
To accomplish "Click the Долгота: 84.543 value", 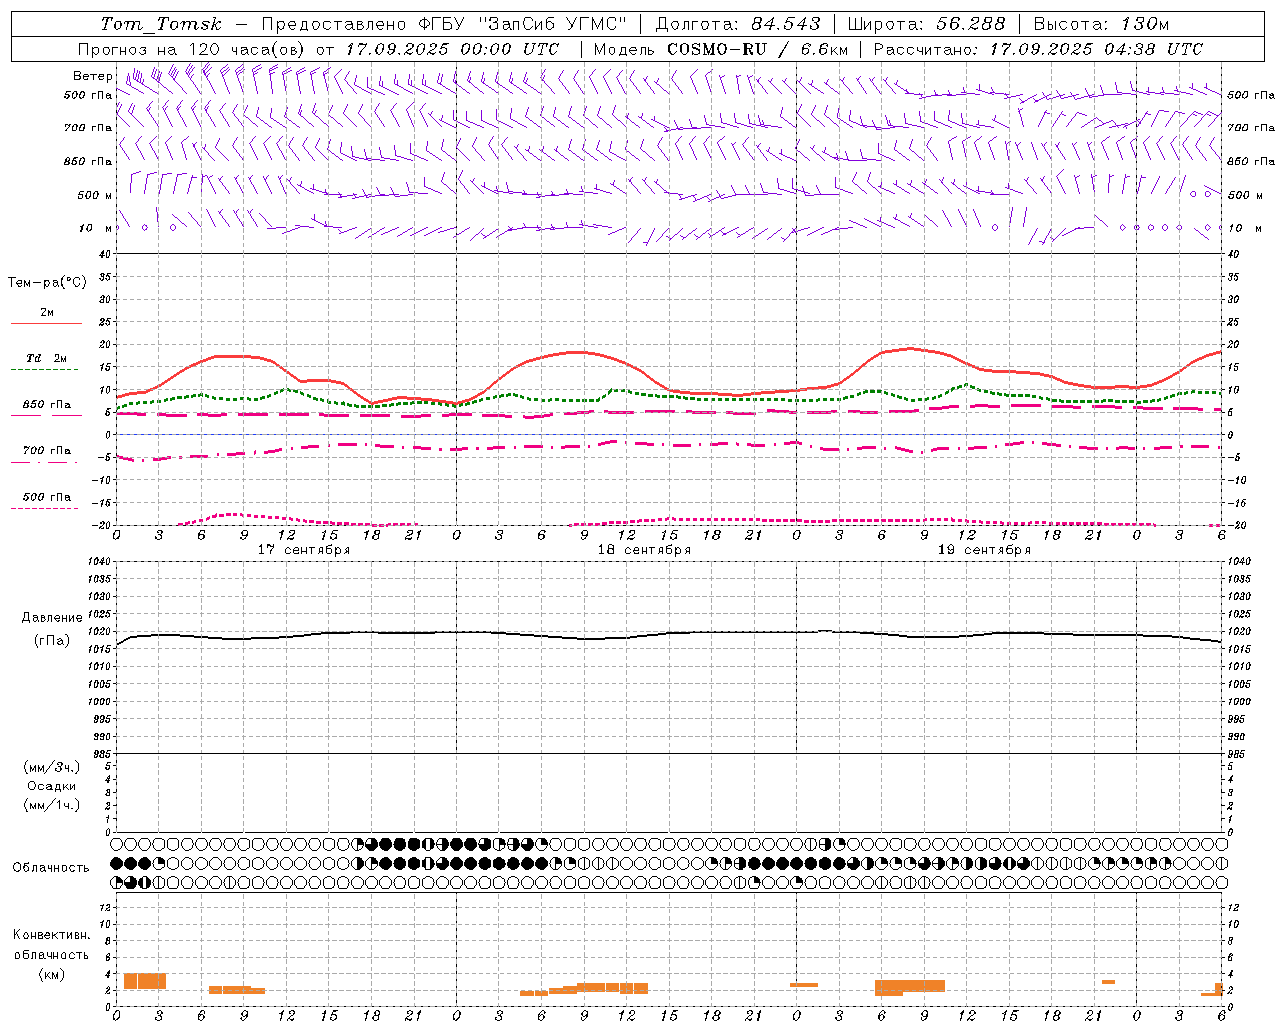I will pyautogui.click(x=738, y=24).
